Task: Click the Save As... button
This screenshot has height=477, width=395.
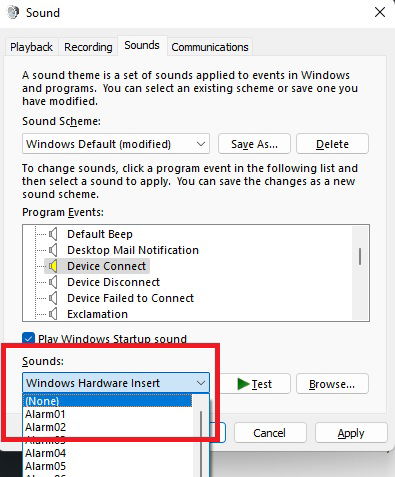Action: (254, 144)
